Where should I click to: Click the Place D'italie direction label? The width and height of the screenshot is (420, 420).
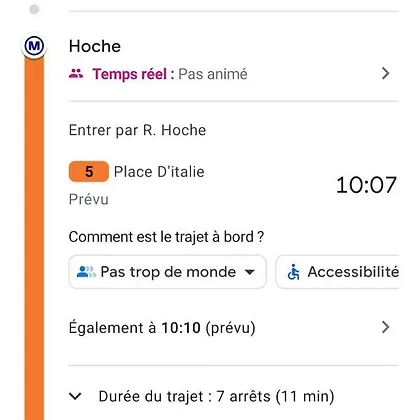click(159, 172)
